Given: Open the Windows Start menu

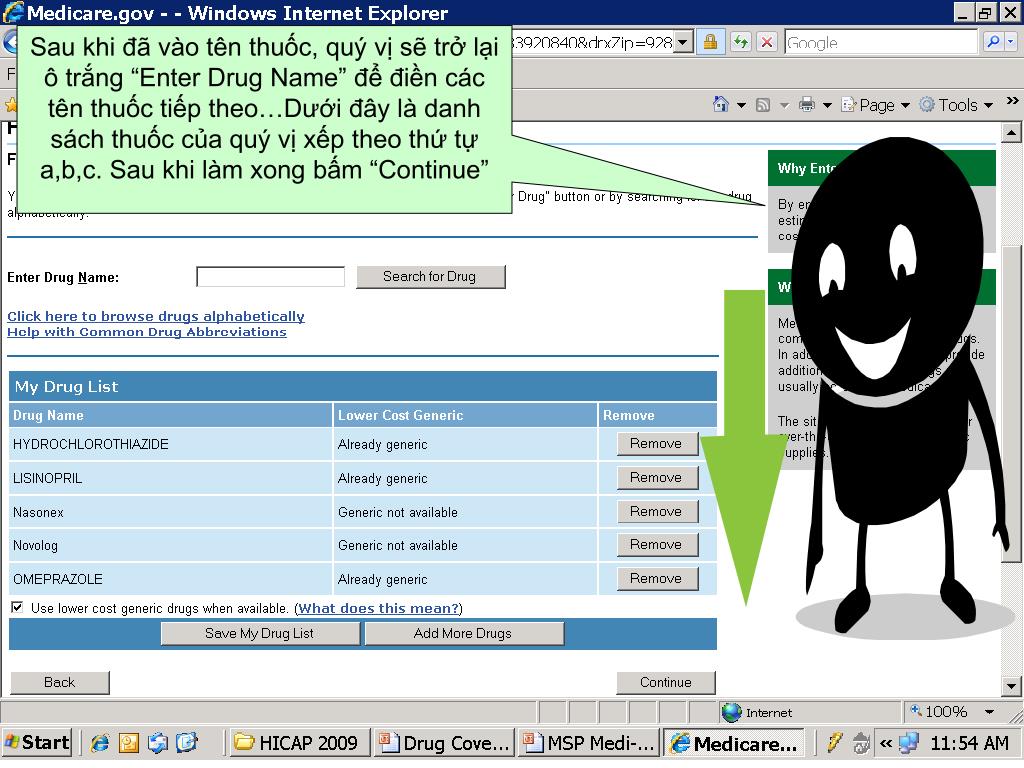Looking at the screenshot, I should tap(37, 743).
